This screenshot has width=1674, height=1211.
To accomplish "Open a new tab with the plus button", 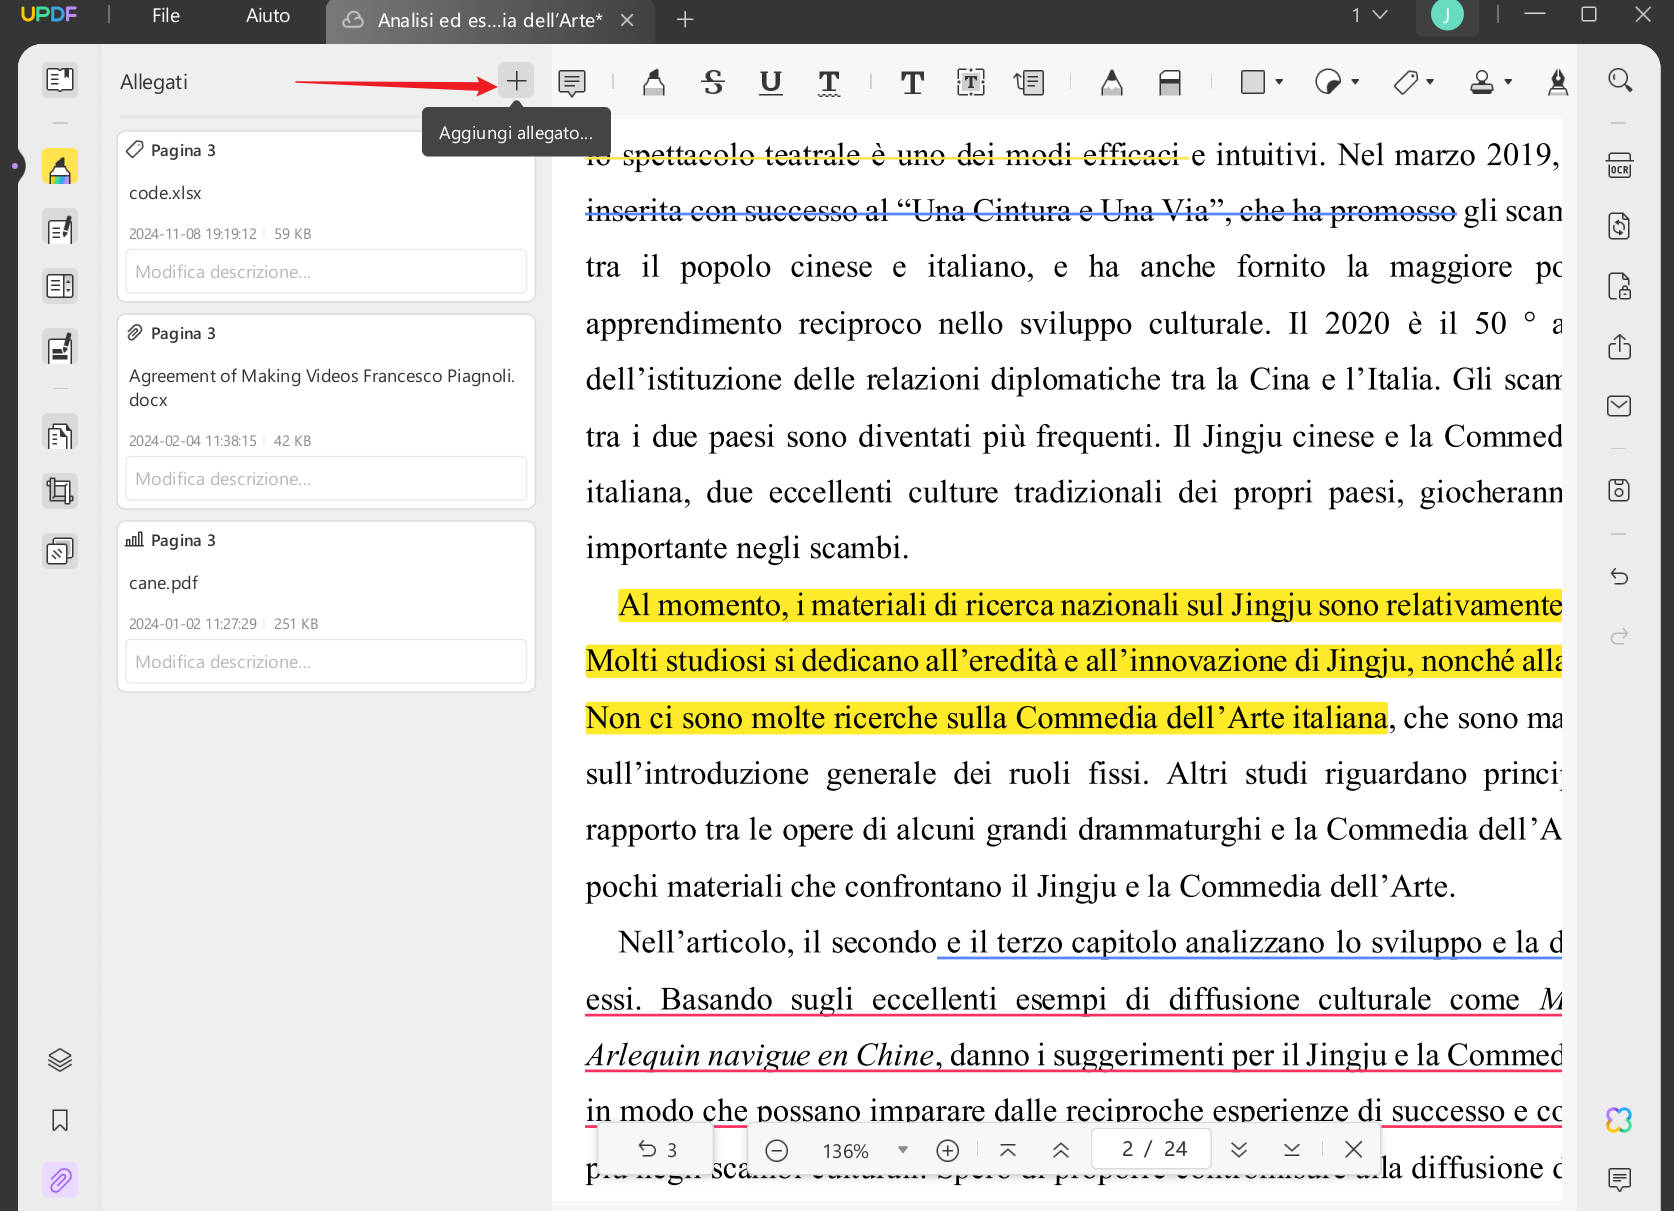I will coord(685,20).
